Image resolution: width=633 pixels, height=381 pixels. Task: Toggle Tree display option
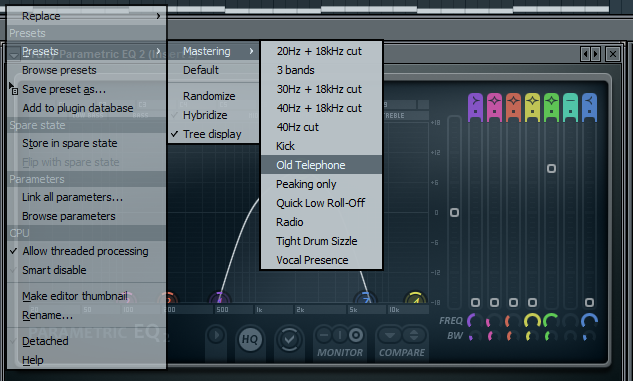click(x=214, y=134)
